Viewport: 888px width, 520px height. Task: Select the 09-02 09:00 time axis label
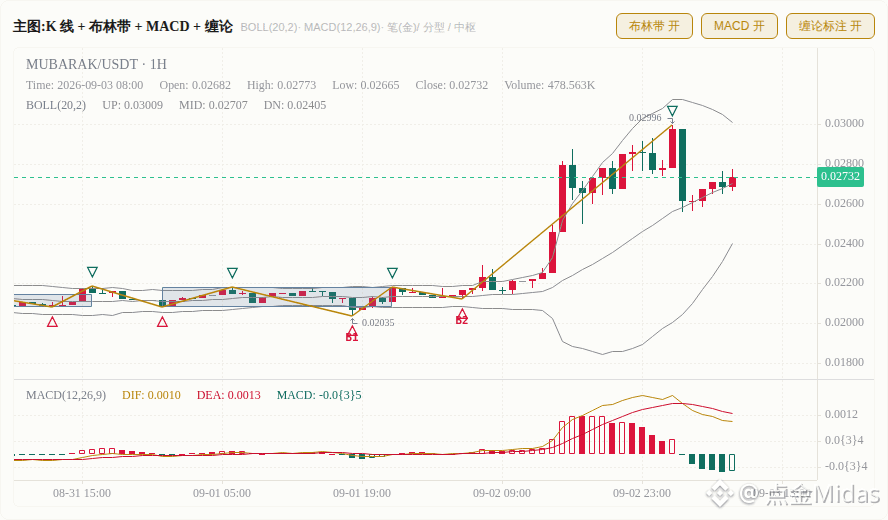click(502, 493)
